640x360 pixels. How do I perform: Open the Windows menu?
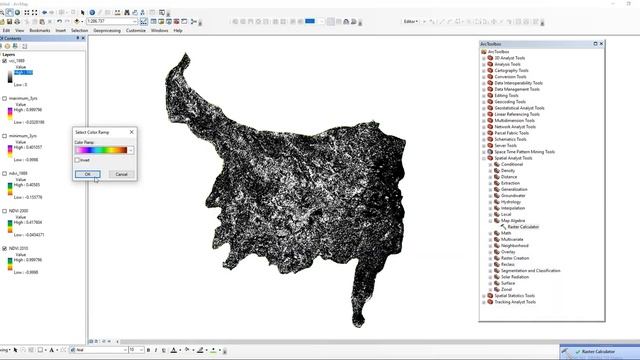(x=160, y=31)
